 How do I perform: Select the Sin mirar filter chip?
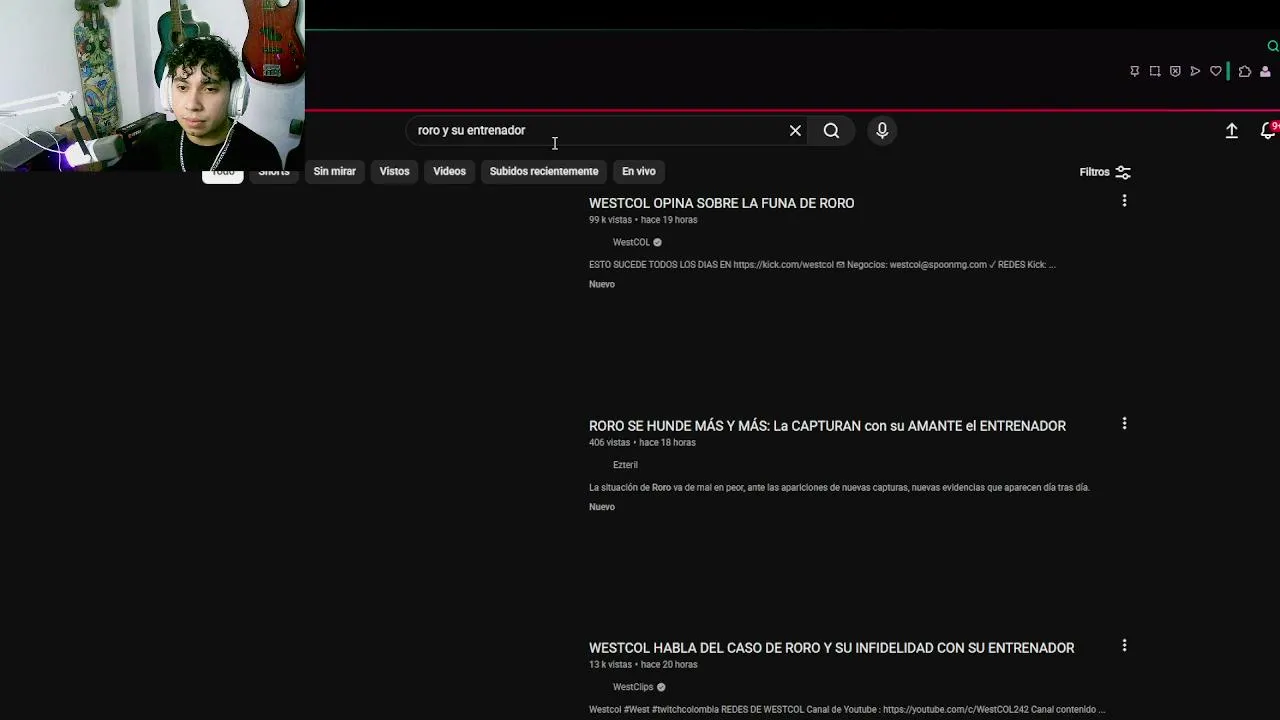[x=334, y=171]
